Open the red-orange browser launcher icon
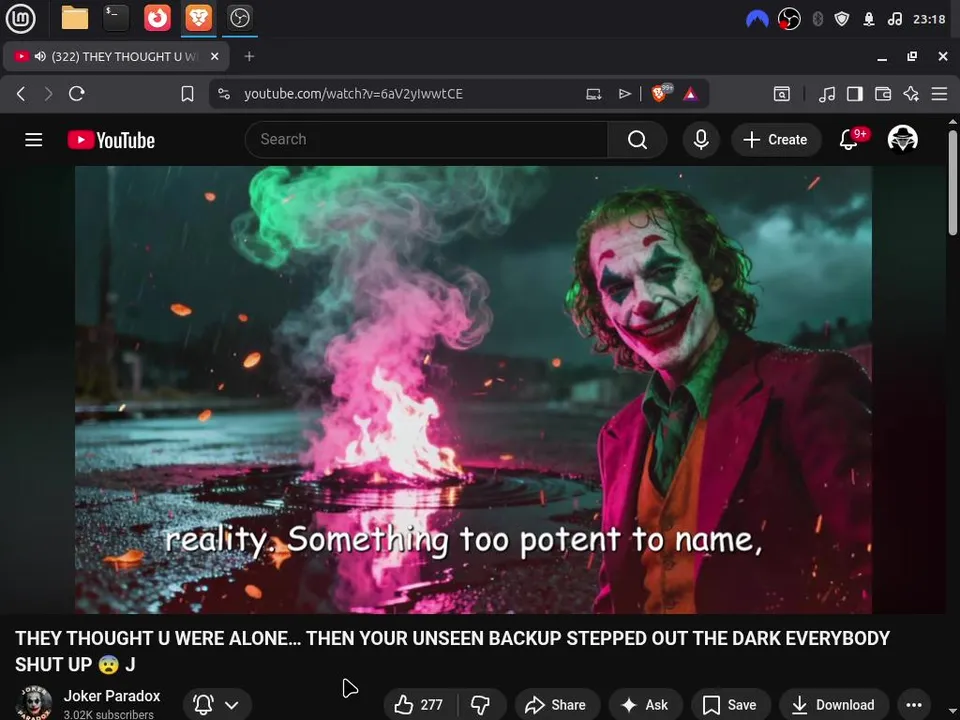Viewport: 960px width, 720px height. point(157,18)
